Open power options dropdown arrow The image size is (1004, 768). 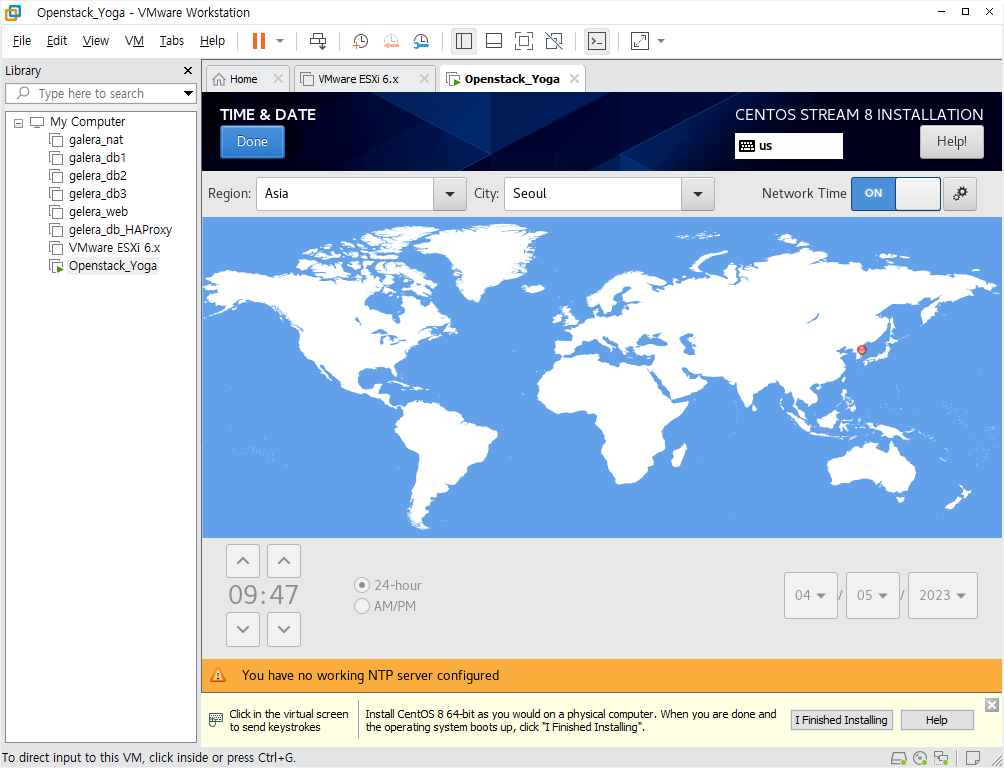click(280, 41)
